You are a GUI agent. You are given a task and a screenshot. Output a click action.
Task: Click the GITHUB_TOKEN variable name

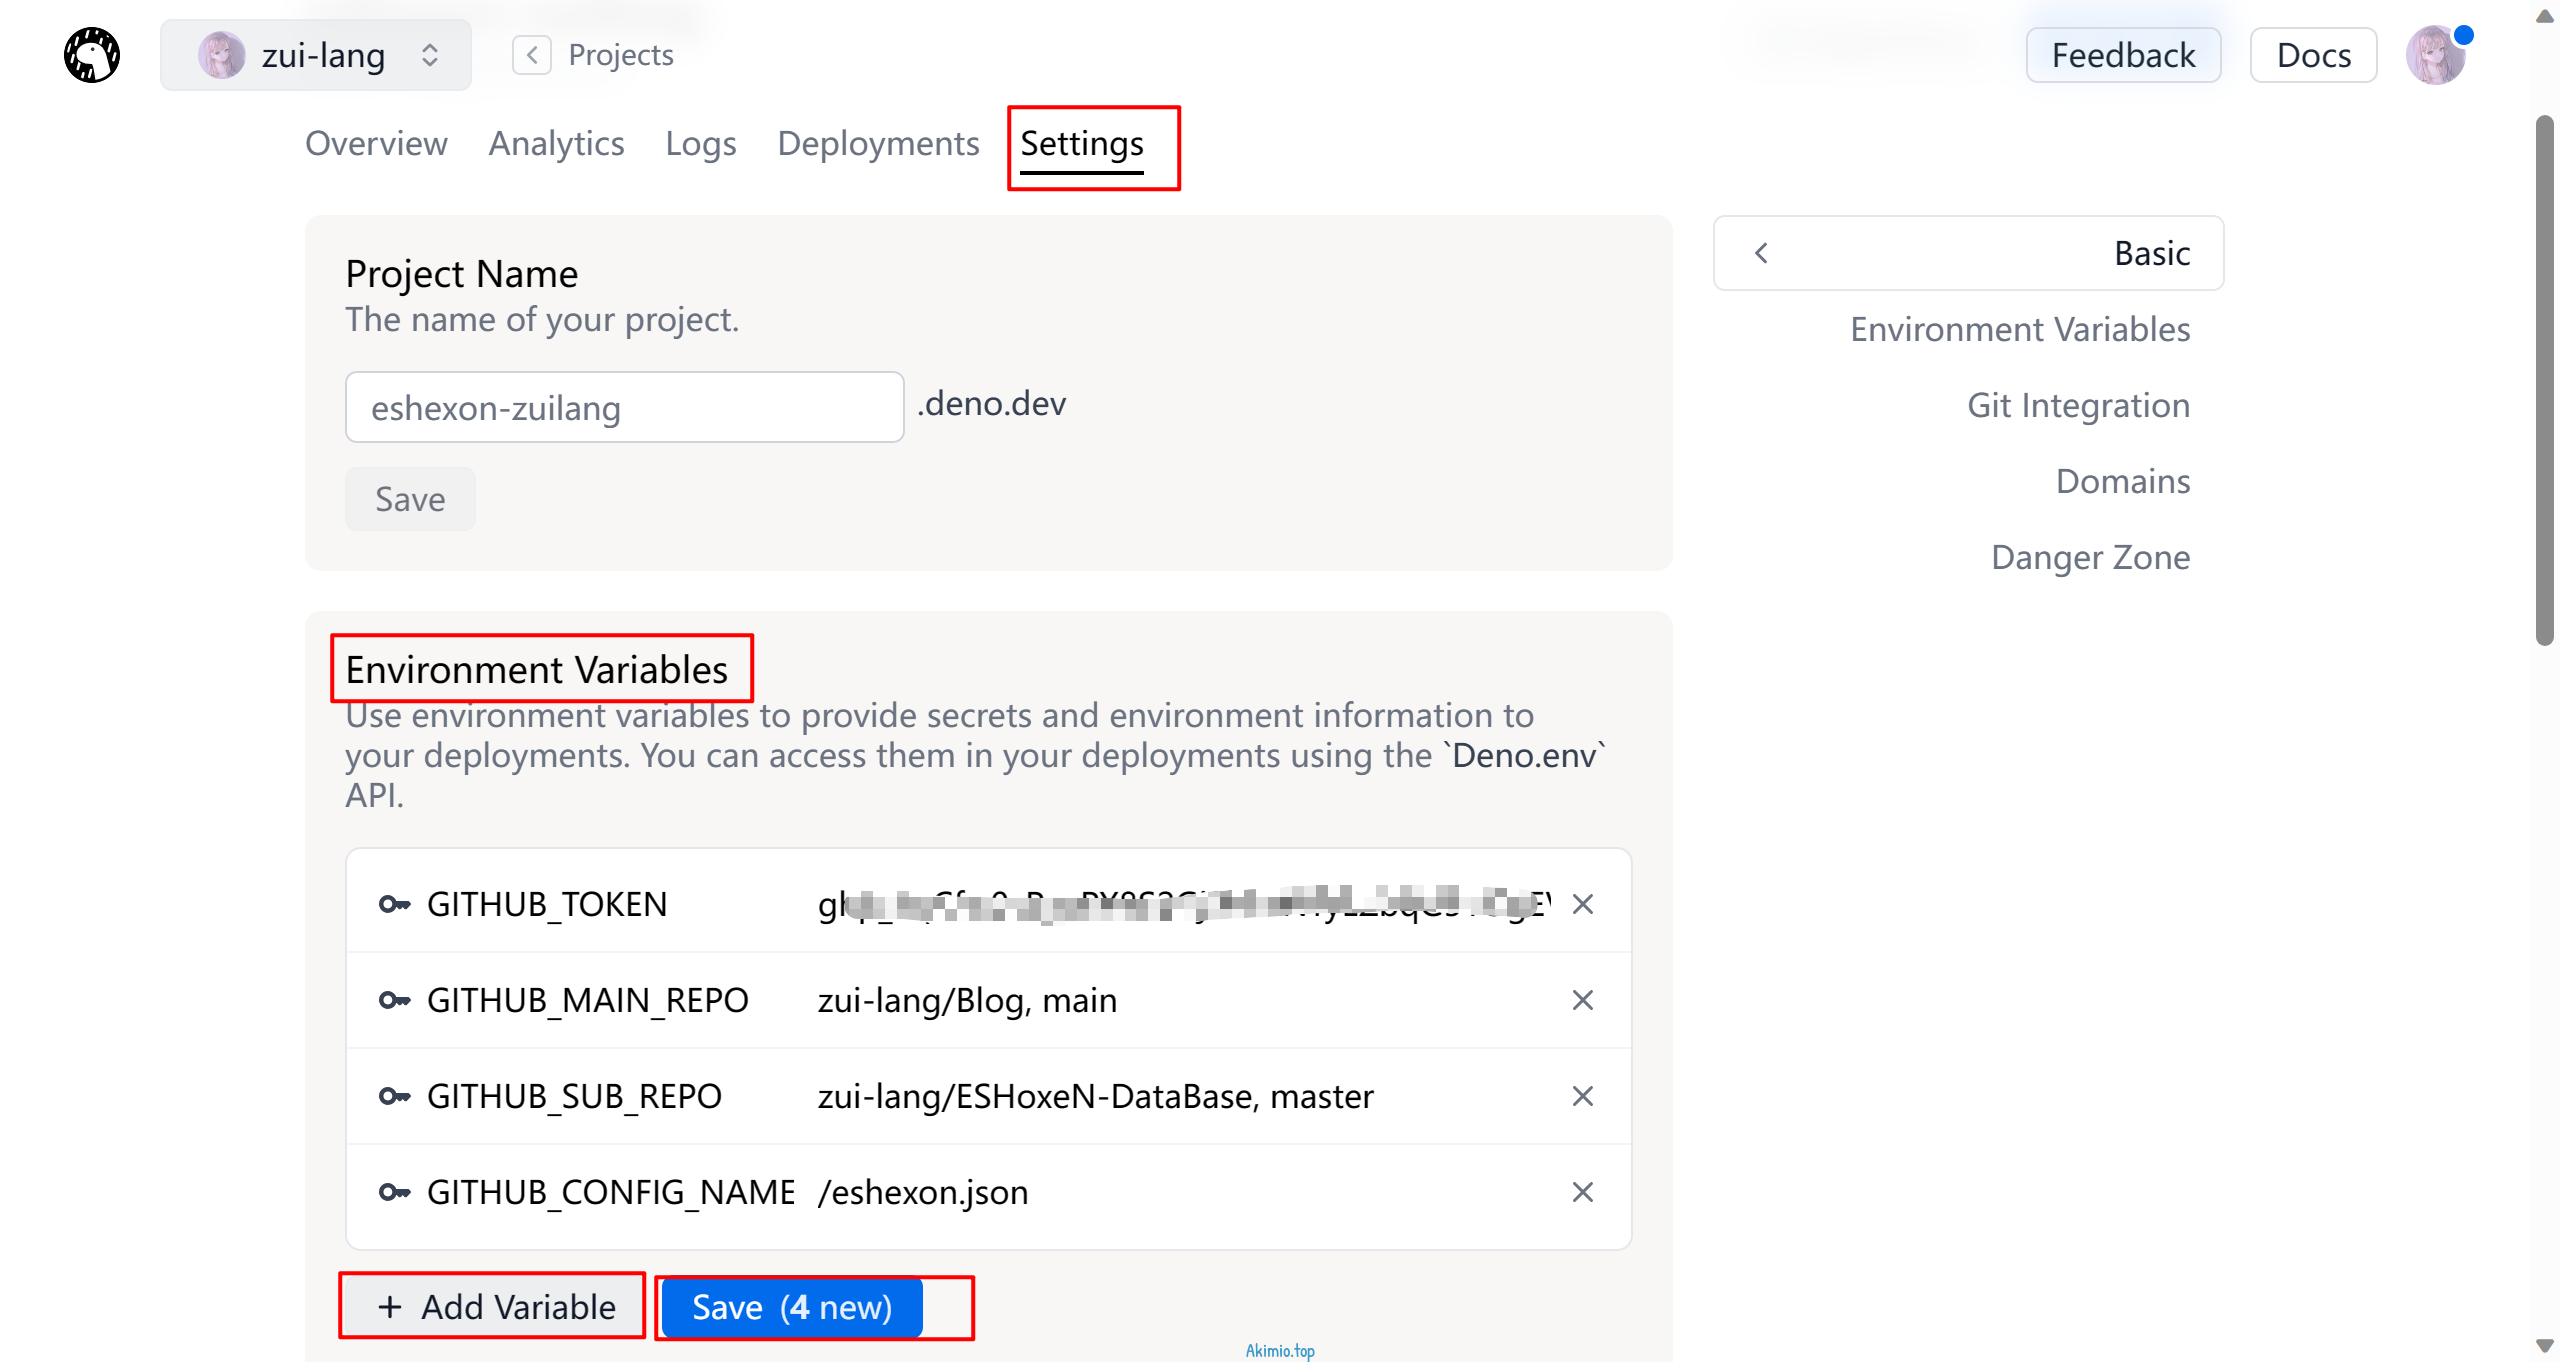tap(547, 905)
